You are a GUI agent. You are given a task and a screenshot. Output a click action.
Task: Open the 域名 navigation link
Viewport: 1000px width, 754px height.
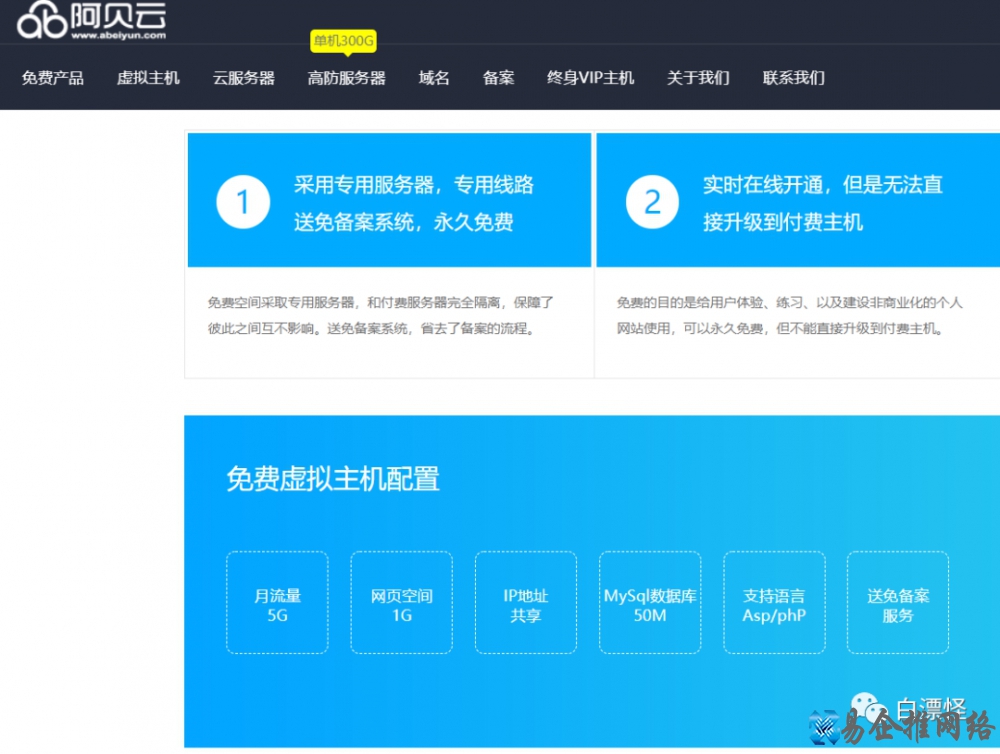tap(434, 78)
